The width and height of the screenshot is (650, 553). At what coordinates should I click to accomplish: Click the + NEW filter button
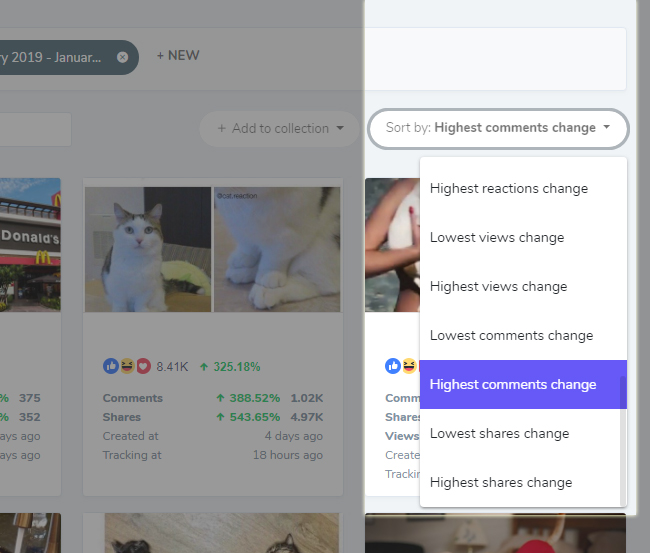pyautogui.click(x=178, y=56)
